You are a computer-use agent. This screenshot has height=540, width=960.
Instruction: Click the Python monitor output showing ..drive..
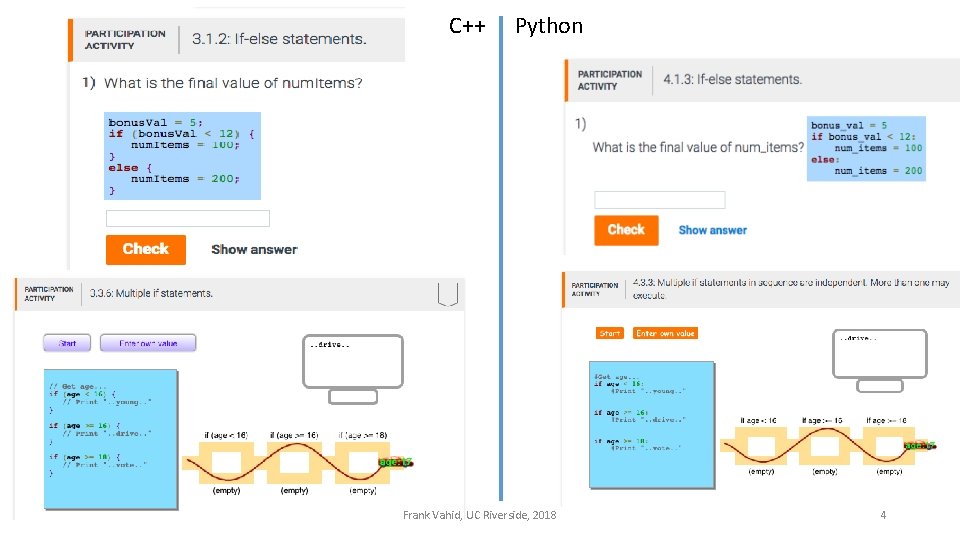pyautogui.click(x=880, y=354)
